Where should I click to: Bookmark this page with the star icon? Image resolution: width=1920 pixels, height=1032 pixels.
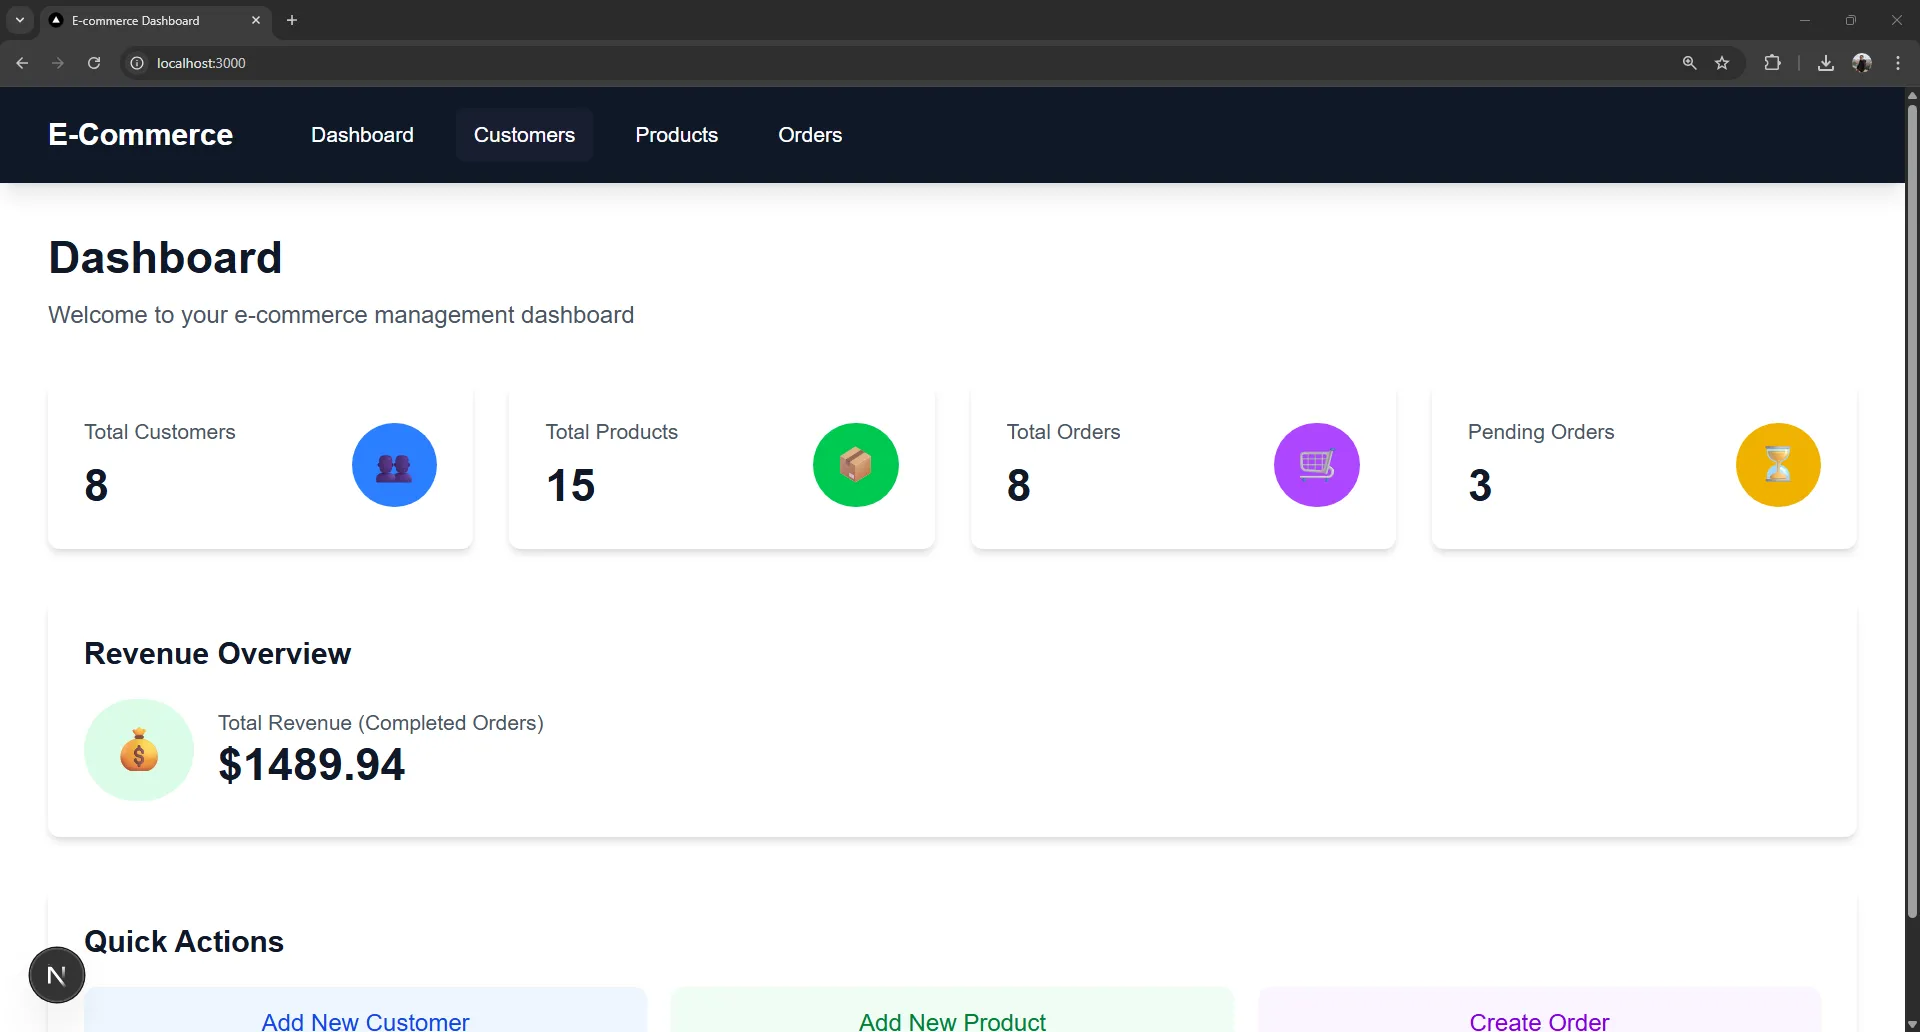click(1723, 62)
